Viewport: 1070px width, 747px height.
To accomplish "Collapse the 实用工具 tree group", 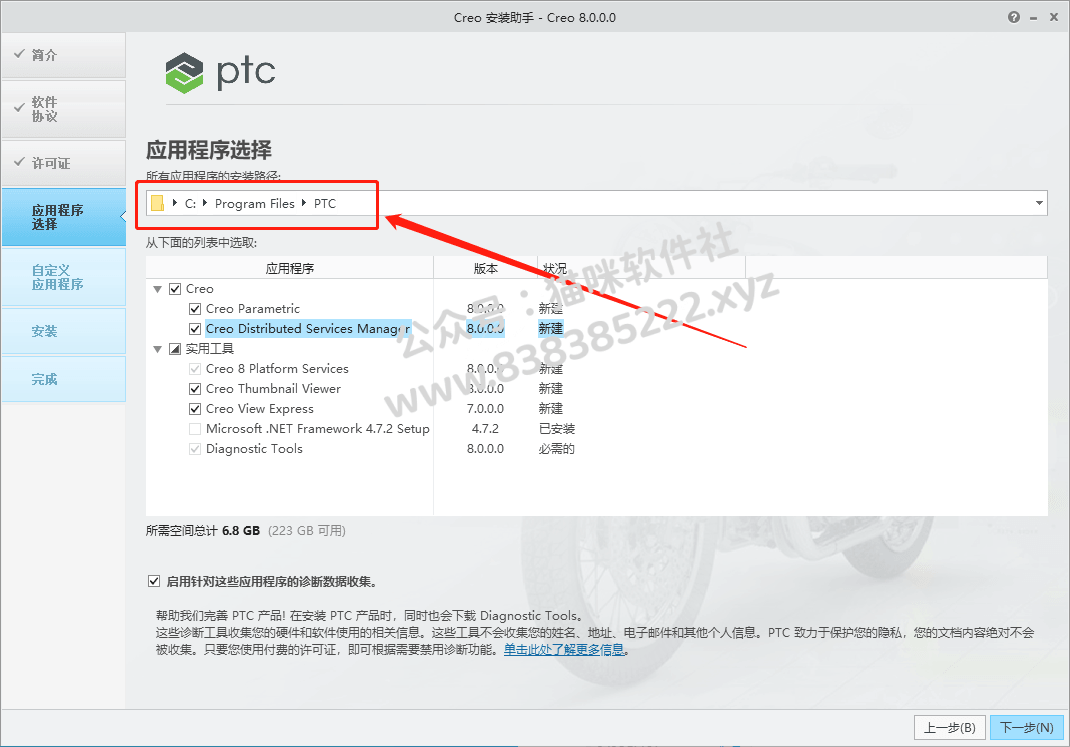I will pyautogui.click(x=158, y=349).
